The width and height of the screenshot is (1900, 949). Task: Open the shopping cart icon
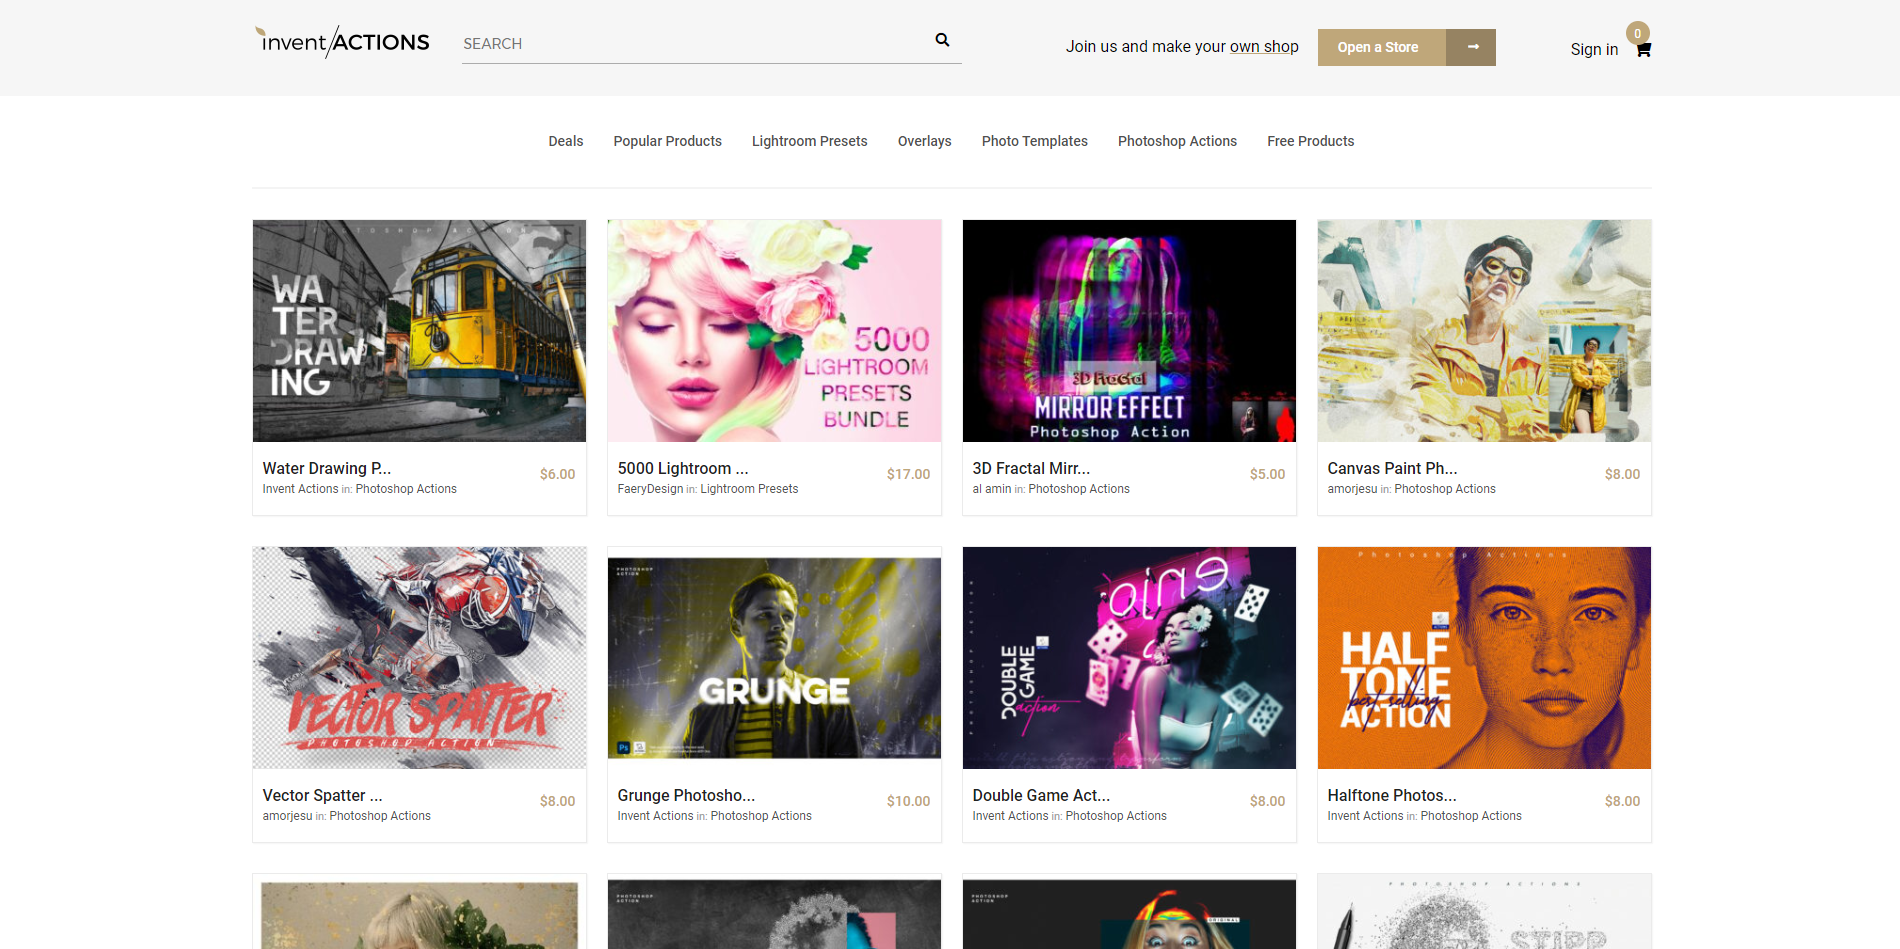pyautogui.click(x=1643, y=49)
